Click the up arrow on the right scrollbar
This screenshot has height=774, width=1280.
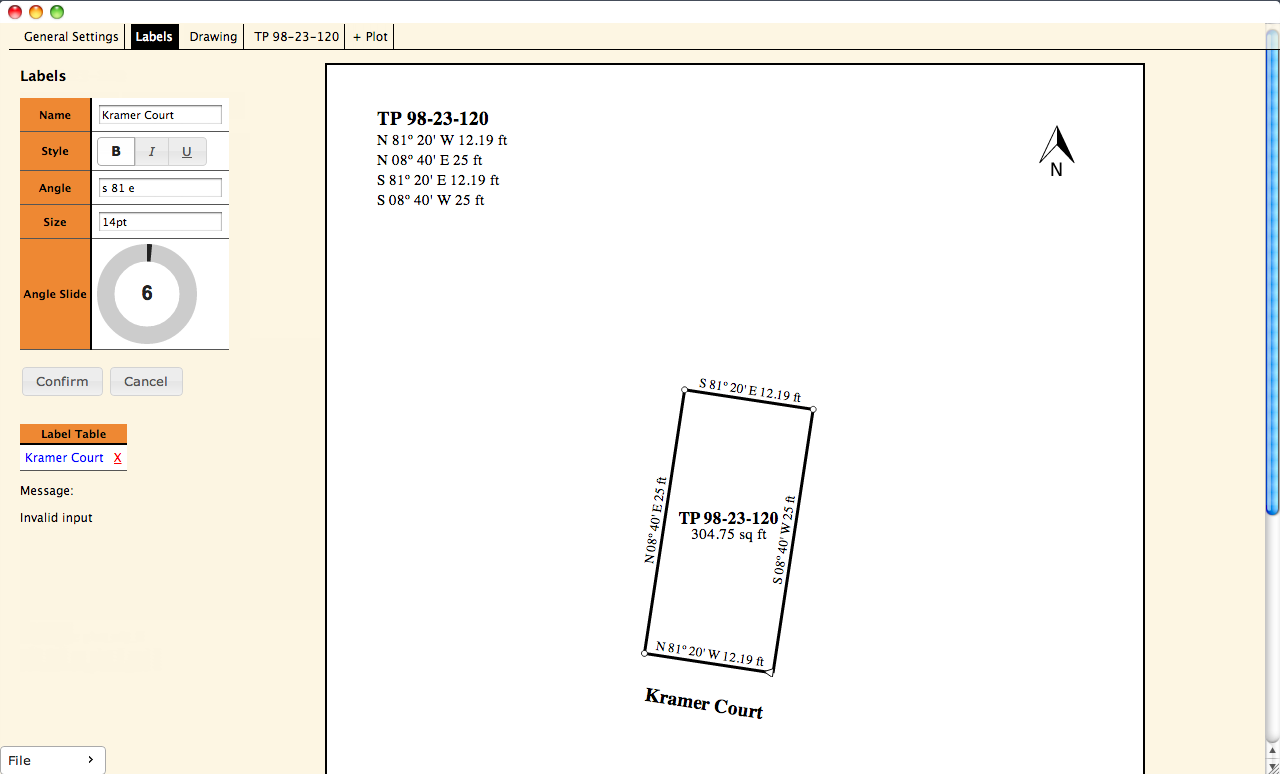pos(1271,752)
